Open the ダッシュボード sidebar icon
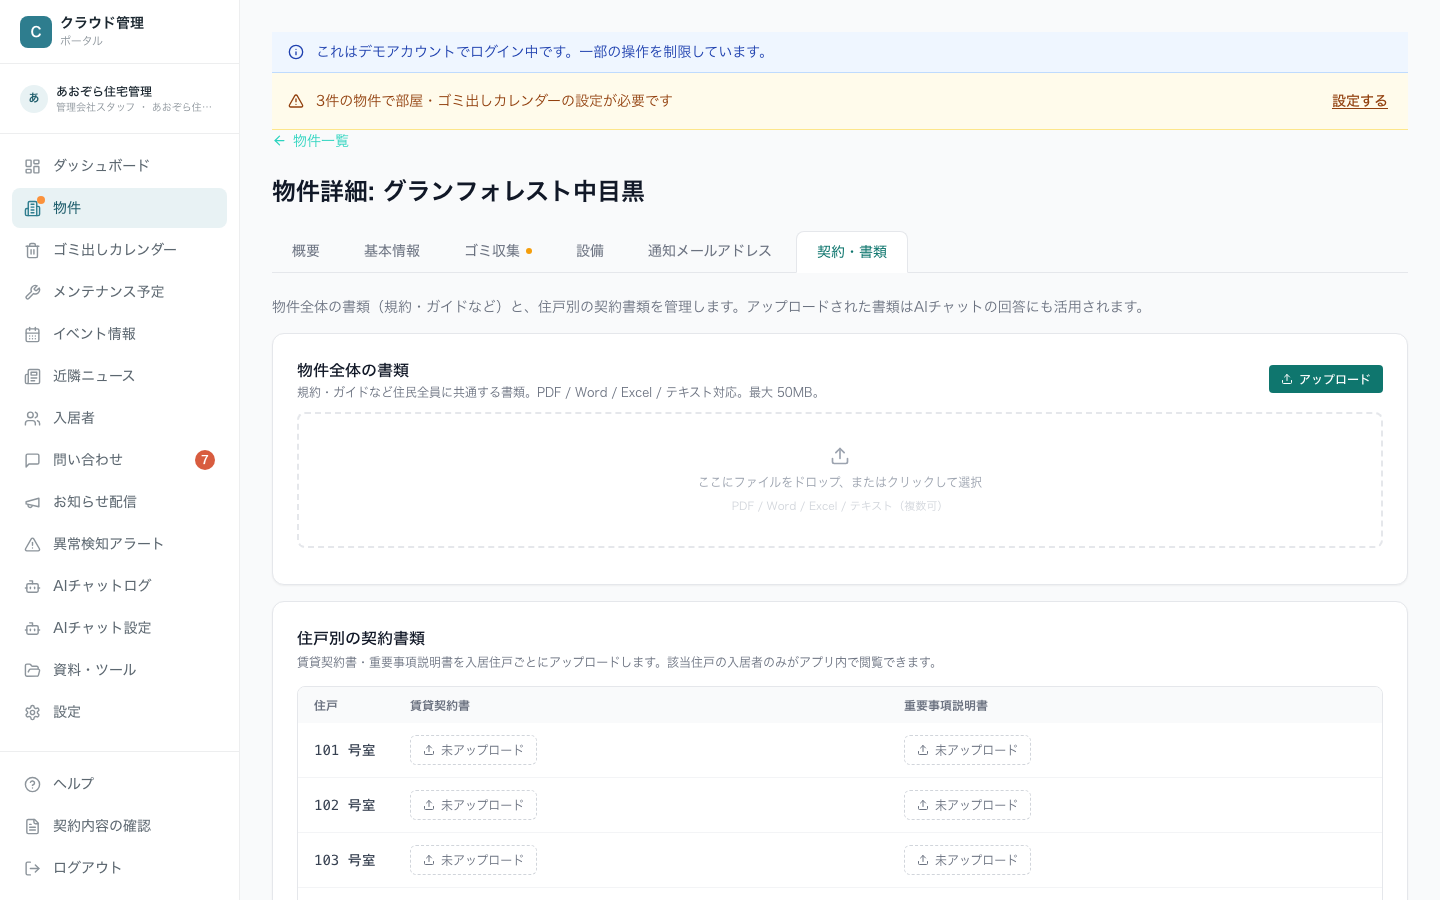 coord(33,166)
